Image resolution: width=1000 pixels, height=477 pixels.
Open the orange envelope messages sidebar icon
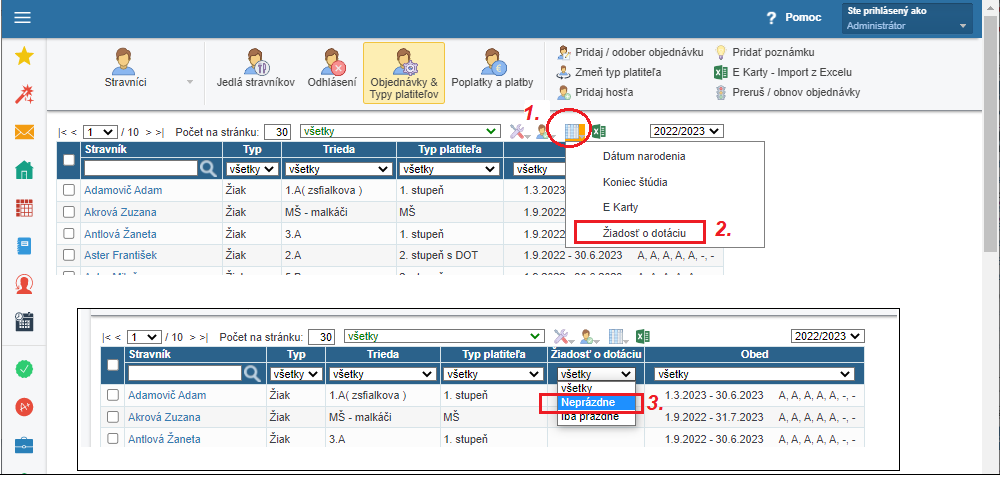coord(24,132)
